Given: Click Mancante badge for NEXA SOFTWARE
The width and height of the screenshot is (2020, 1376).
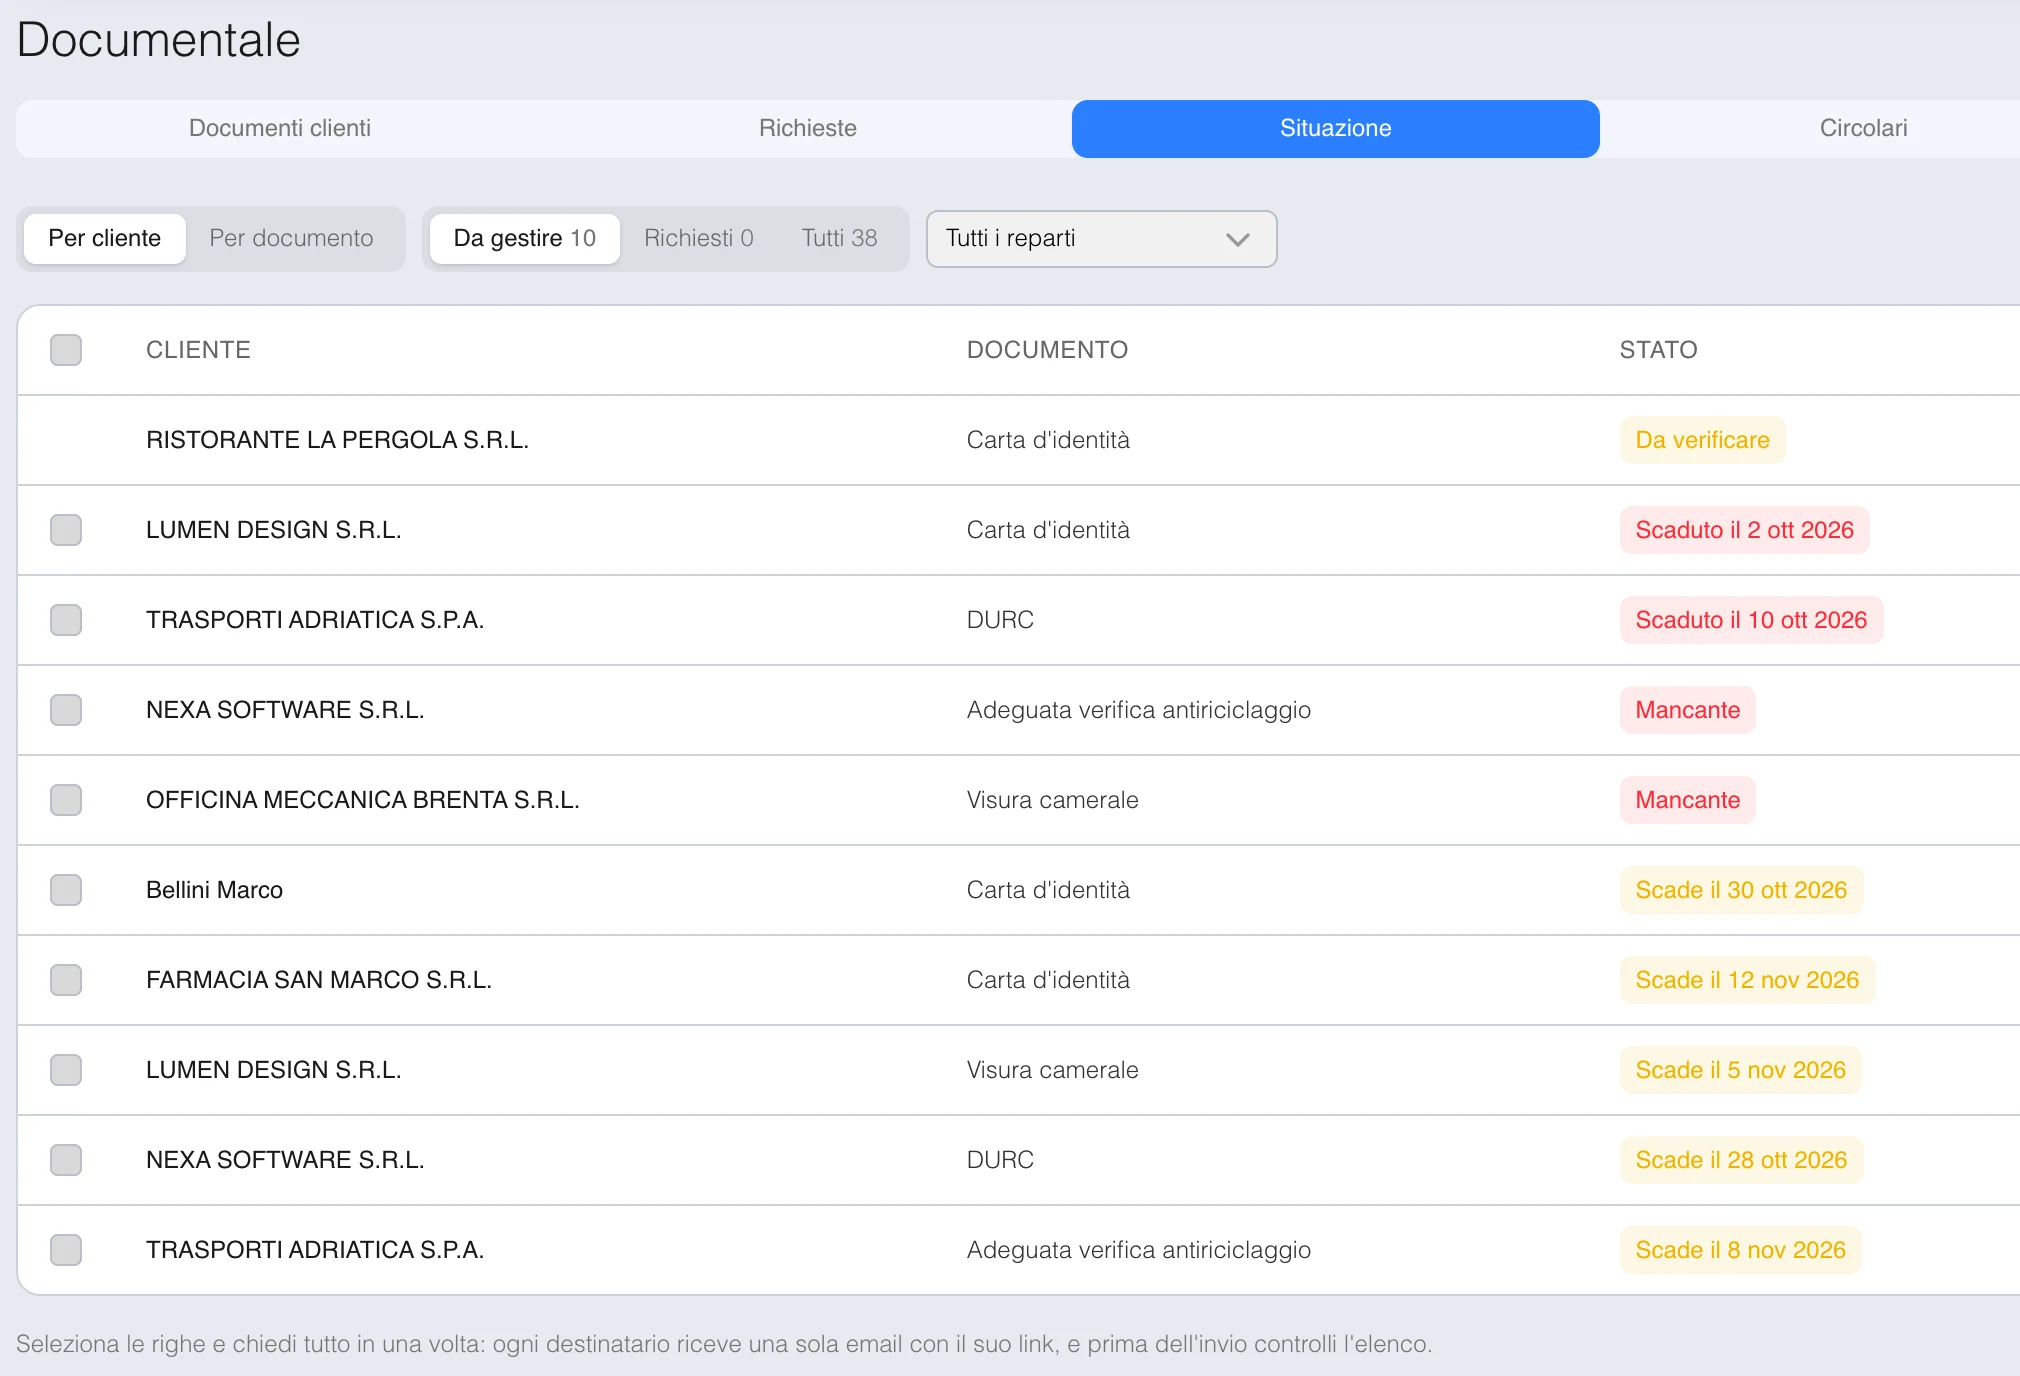Looking at the screenshot, I should [1687, 710].
